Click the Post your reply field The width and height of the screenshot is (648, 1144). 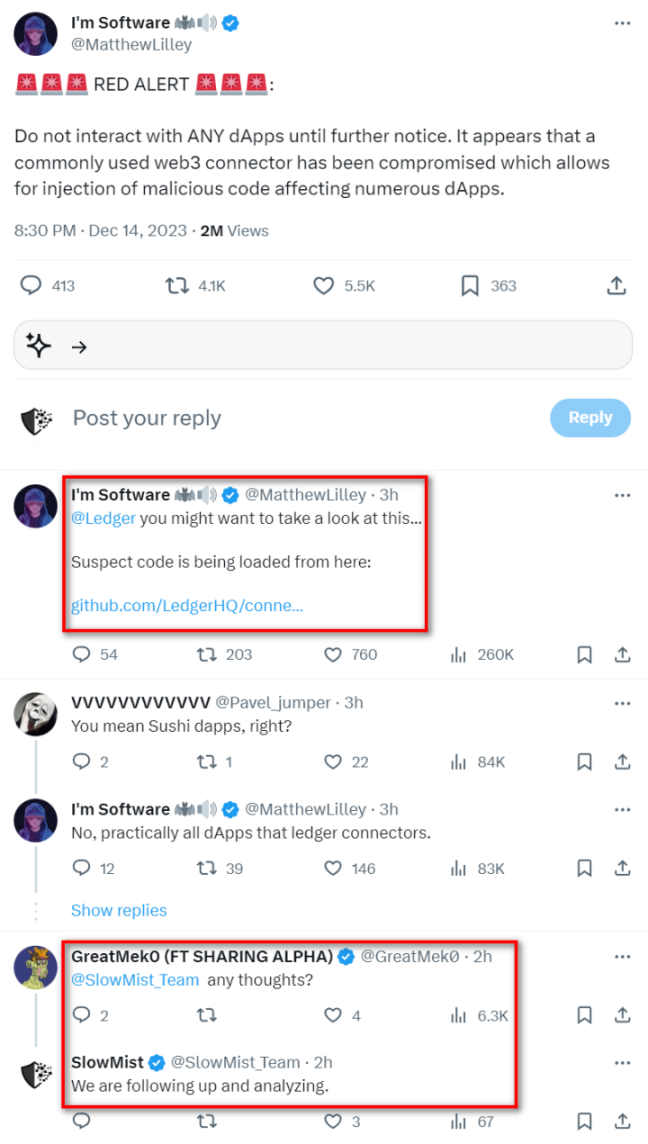pos(147,418)
